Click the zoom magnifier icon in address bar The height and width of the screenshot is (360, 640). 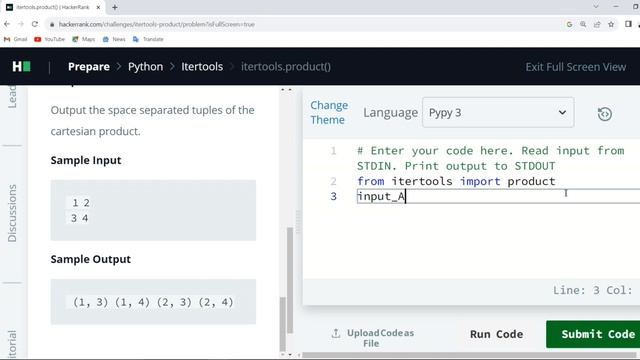tap(583, 24)
